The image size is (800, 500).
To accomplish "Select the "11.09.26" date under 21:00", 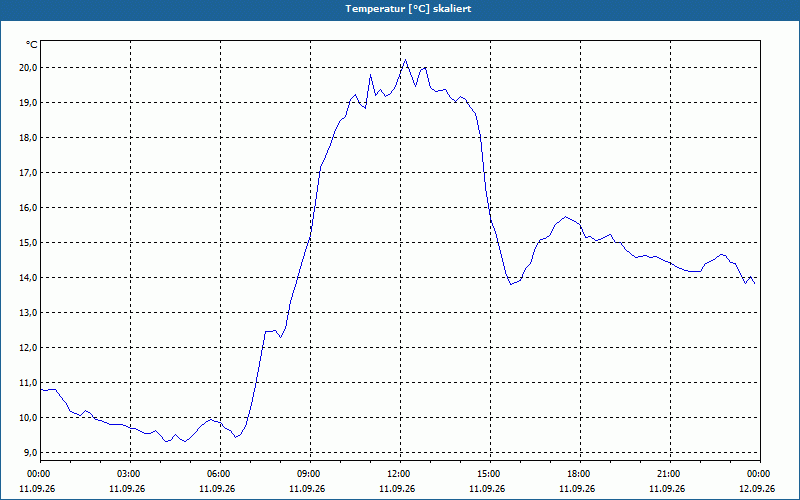I will coord(667,488).
